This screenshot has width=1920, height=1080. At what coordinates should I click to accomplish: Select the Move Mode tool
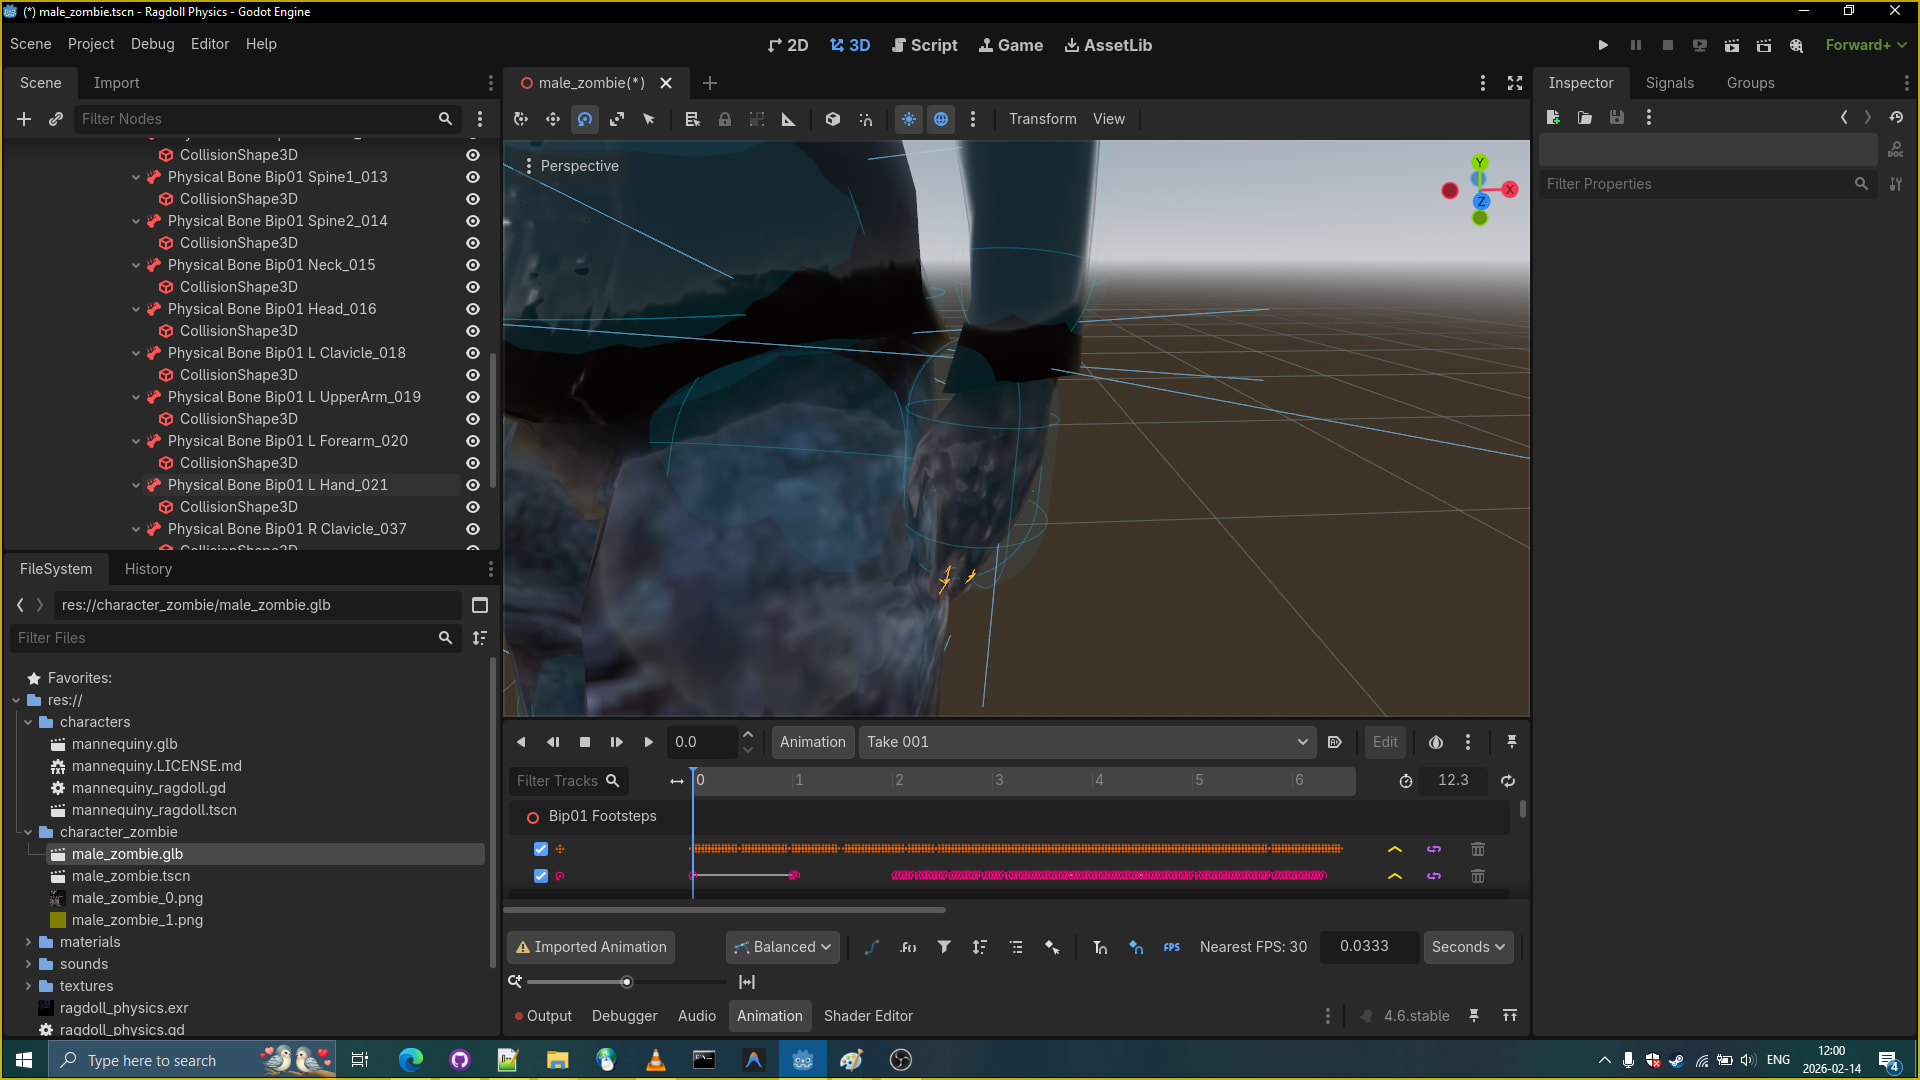[553, 119]
